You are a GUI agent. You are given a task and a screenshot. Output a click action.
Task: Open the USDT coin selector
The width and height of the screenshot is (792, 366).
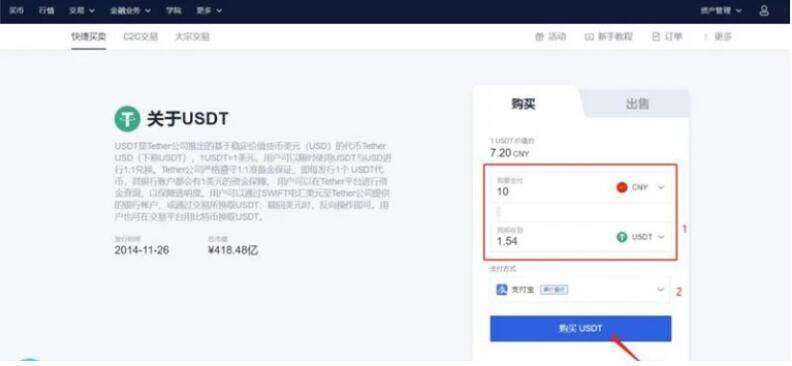pos(640,237)
